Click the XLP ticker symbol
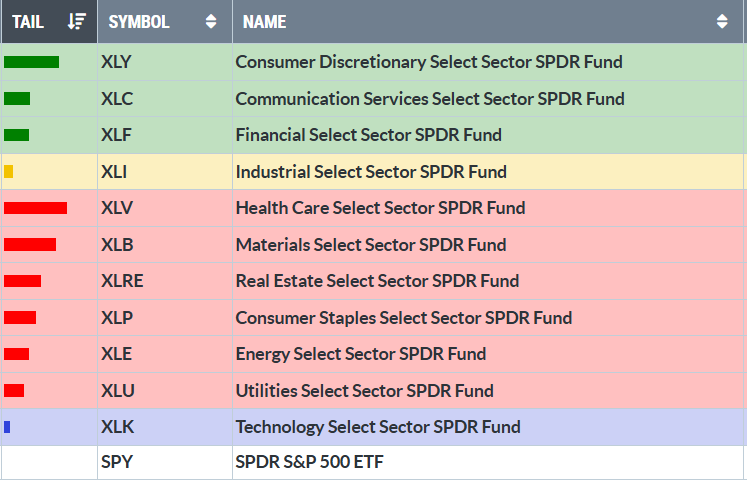 117,318
